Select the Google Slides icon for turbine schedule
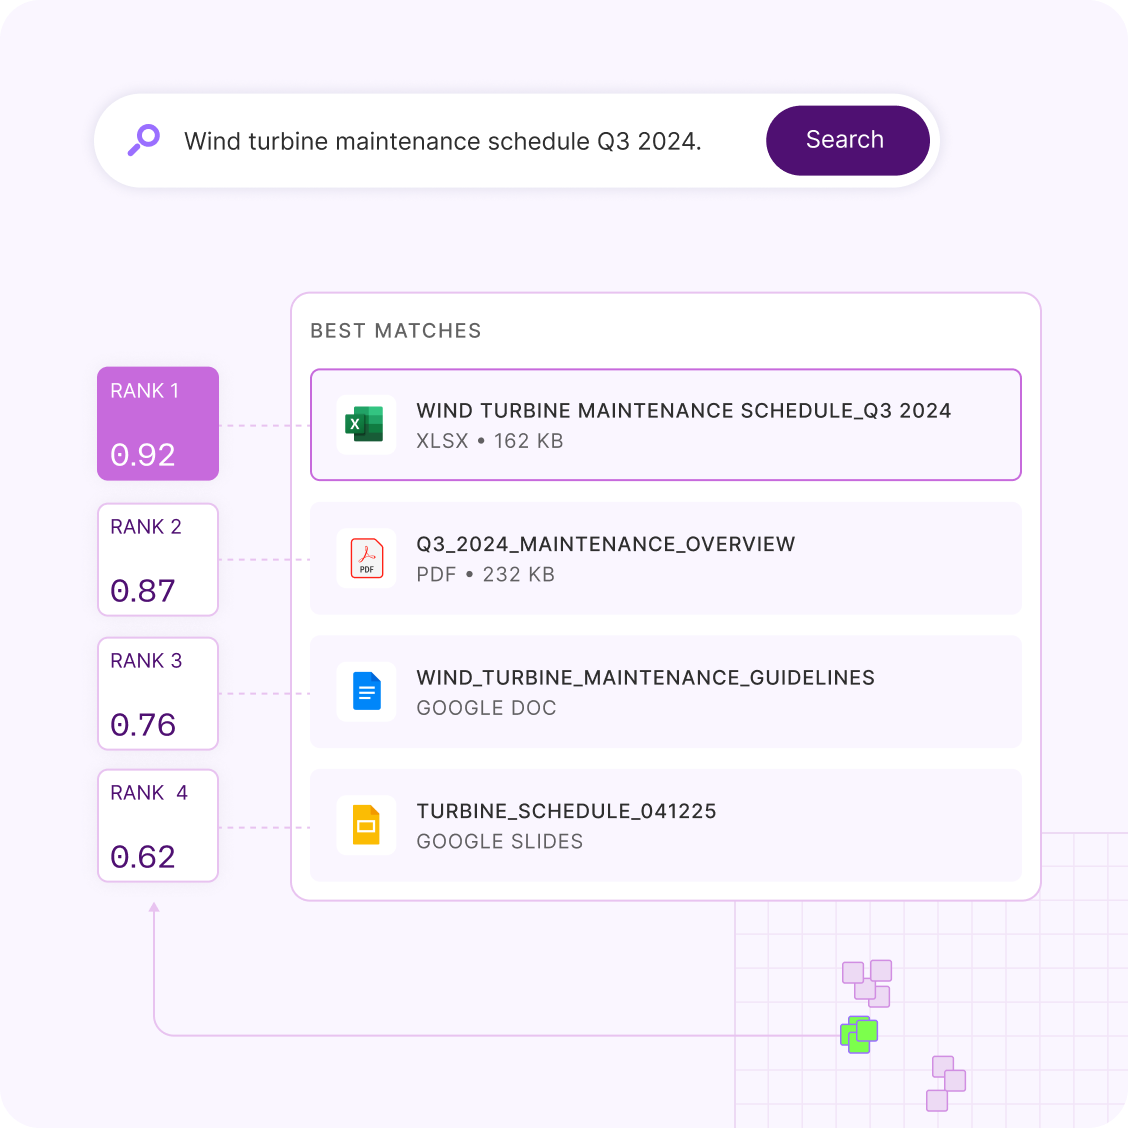The image size is (1128, 1128). point(366,825)
